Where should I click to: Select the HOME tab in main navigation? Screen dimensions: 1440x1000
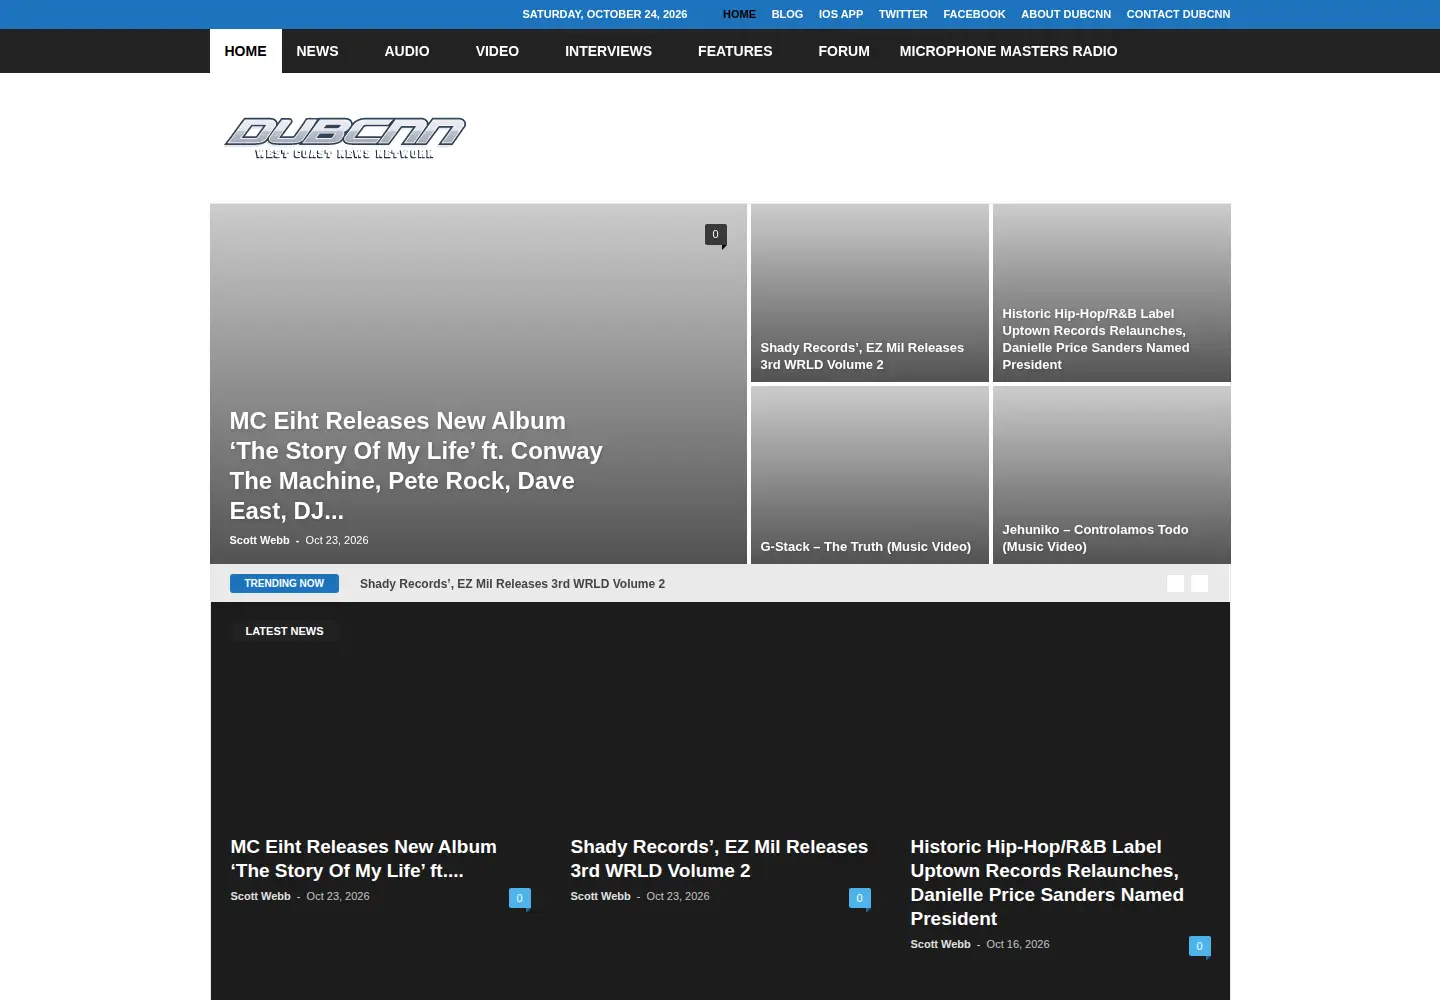tap(246, 51)
